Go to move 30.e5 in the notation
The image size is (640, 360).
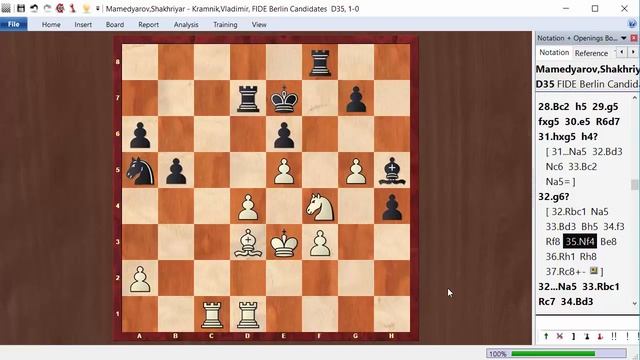tap(577, 122)
